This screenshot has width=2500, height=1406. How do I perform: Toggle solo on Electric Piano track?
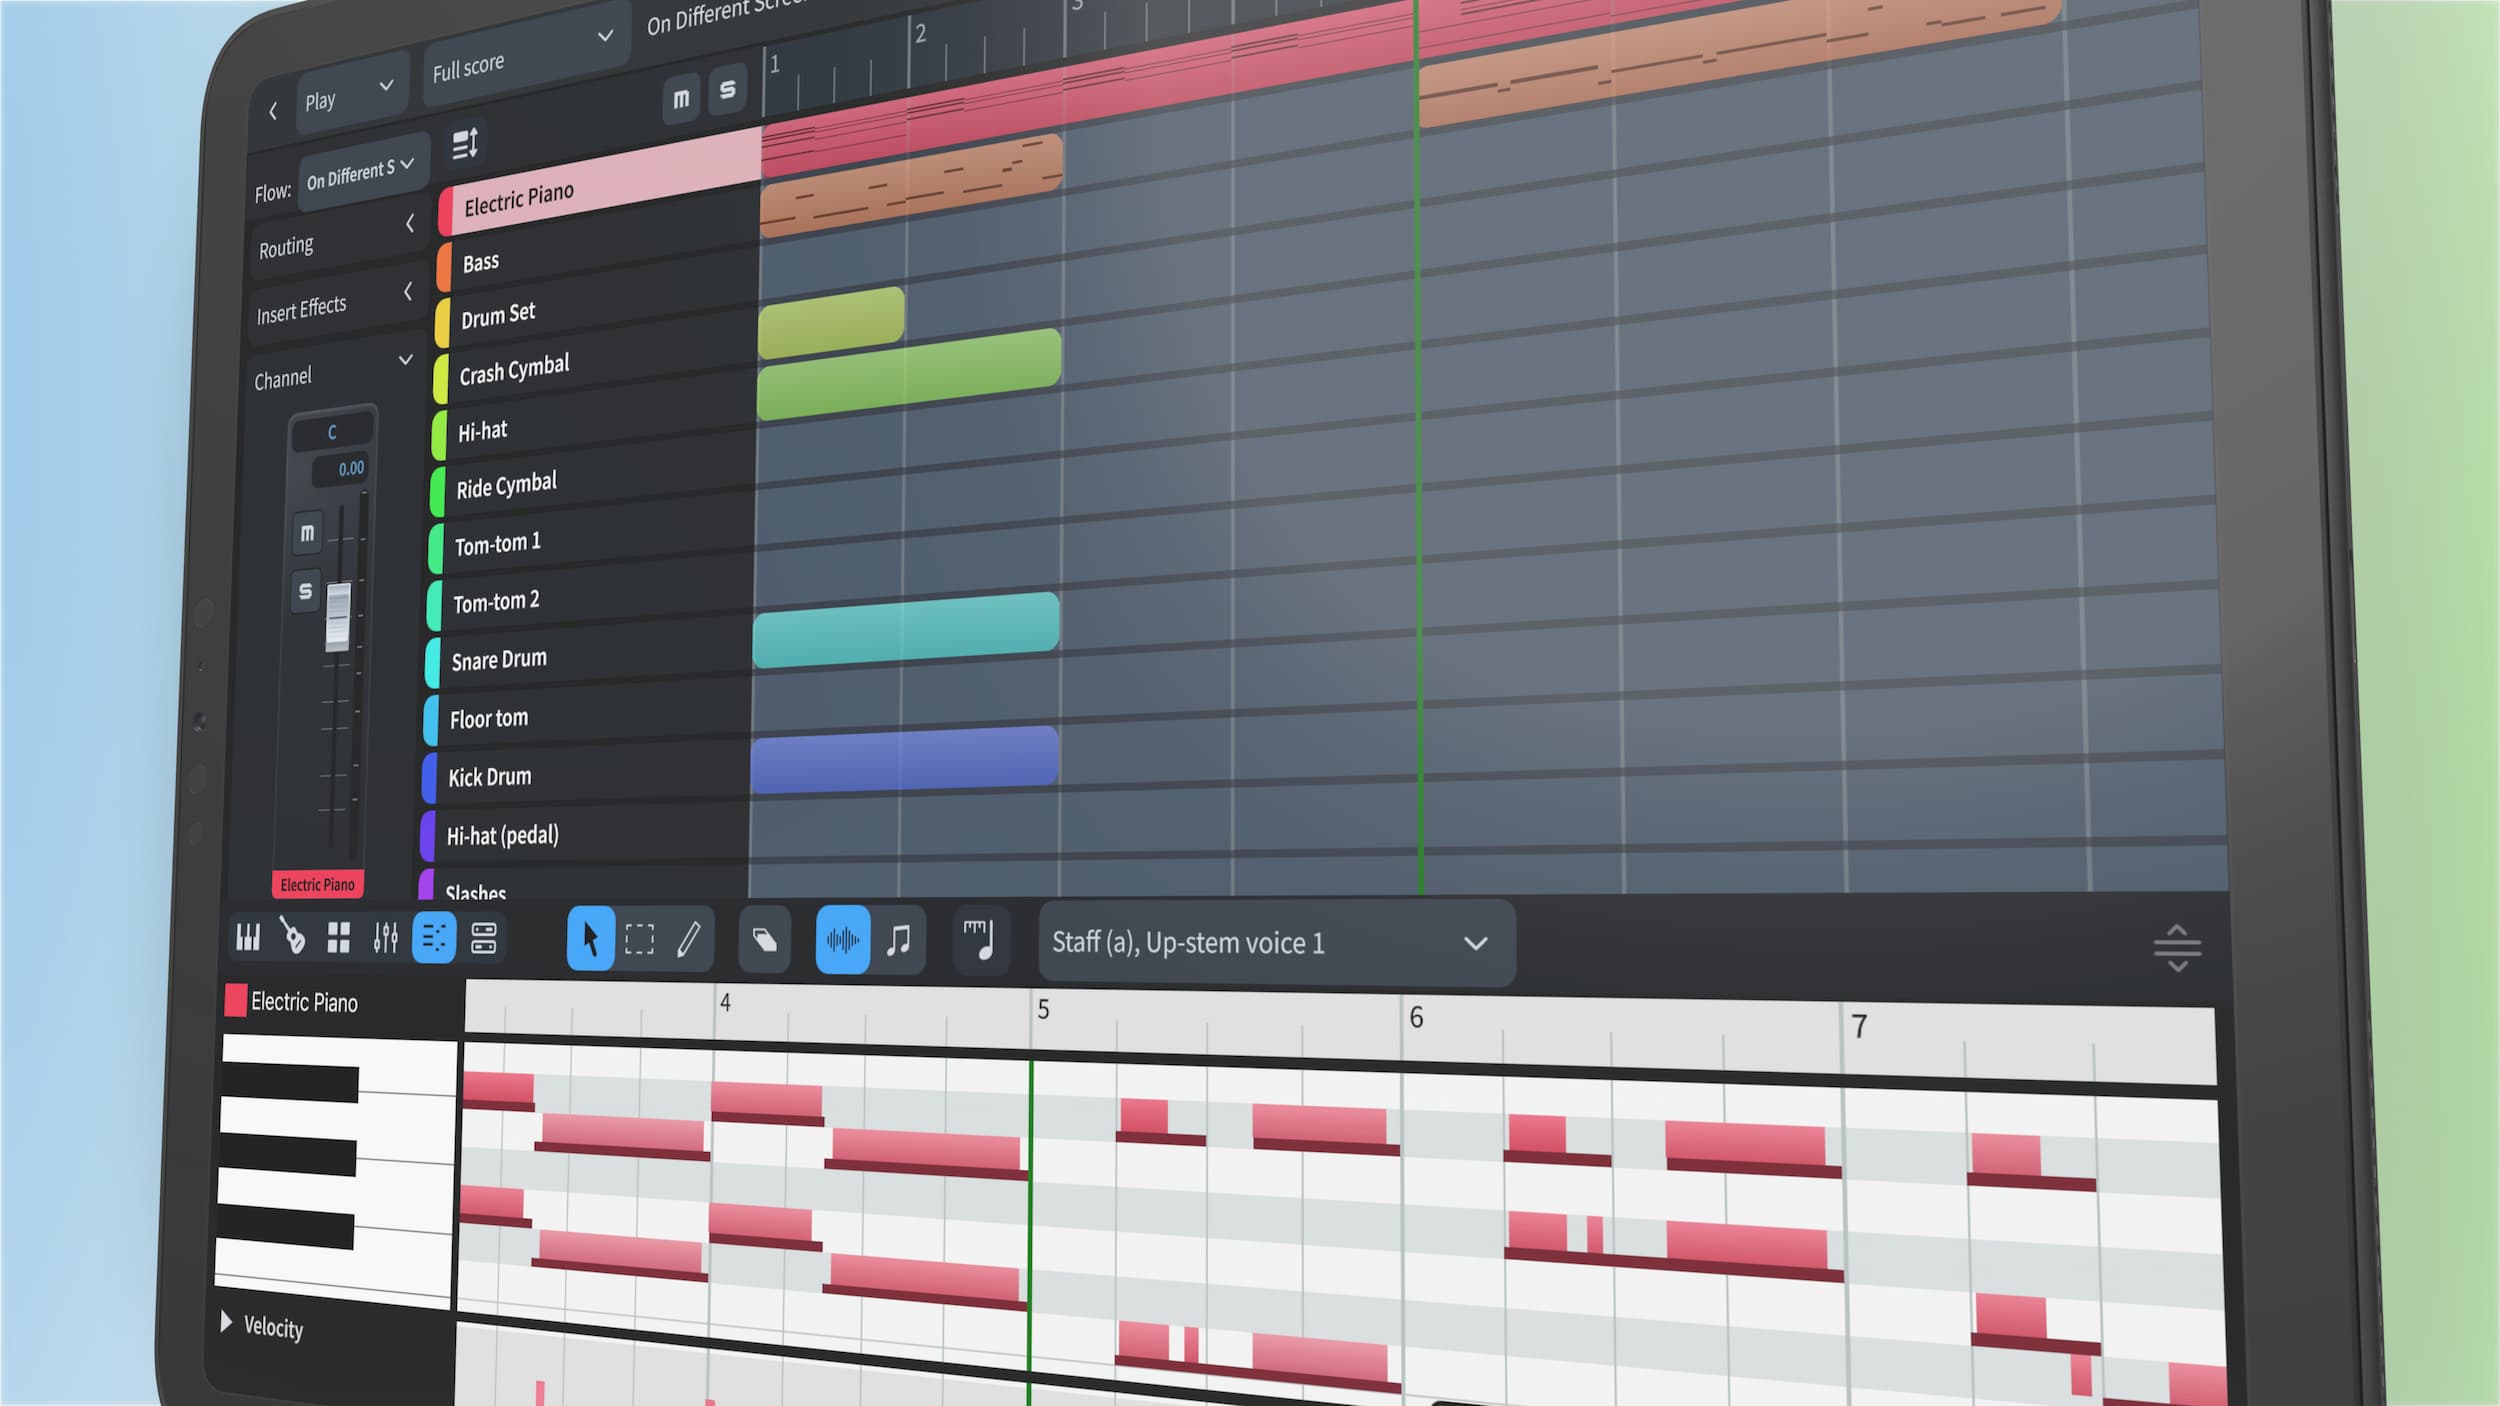click(304, 589)
